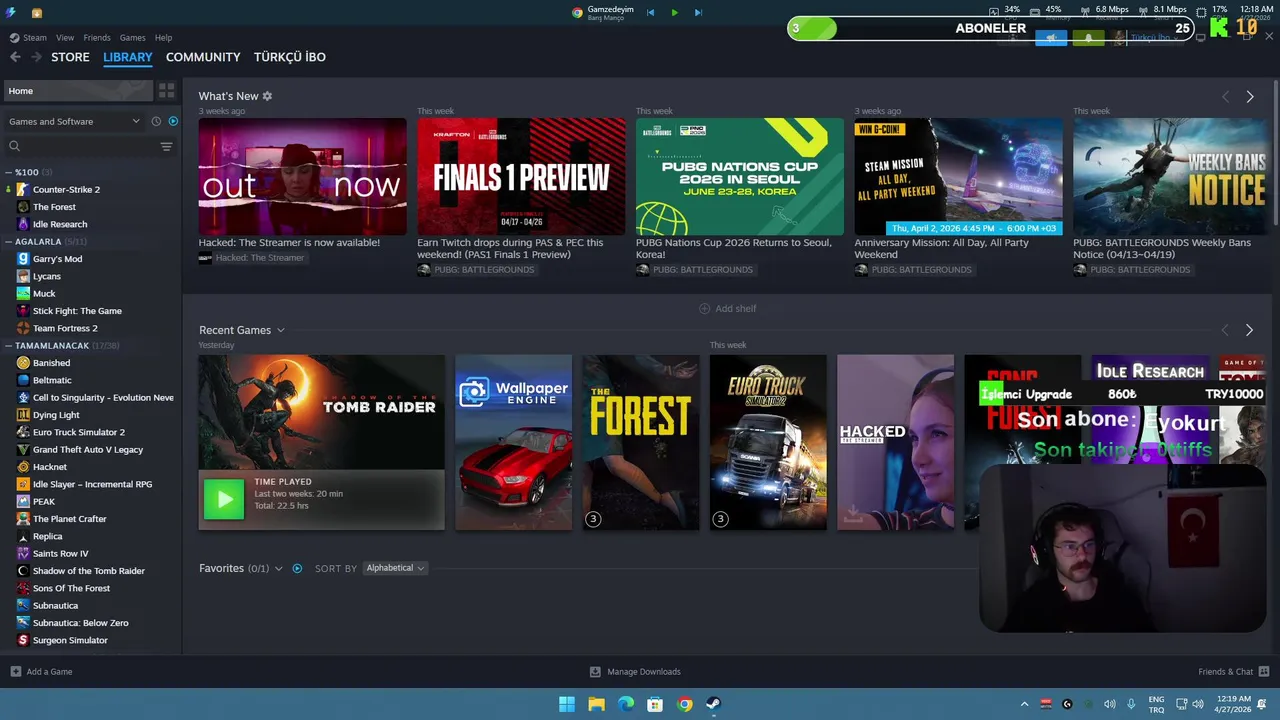Viewport: 1280px width, 720px height.
Task: Select Grand Theft Auto V Legacy
Action: (x=90, y=450)
